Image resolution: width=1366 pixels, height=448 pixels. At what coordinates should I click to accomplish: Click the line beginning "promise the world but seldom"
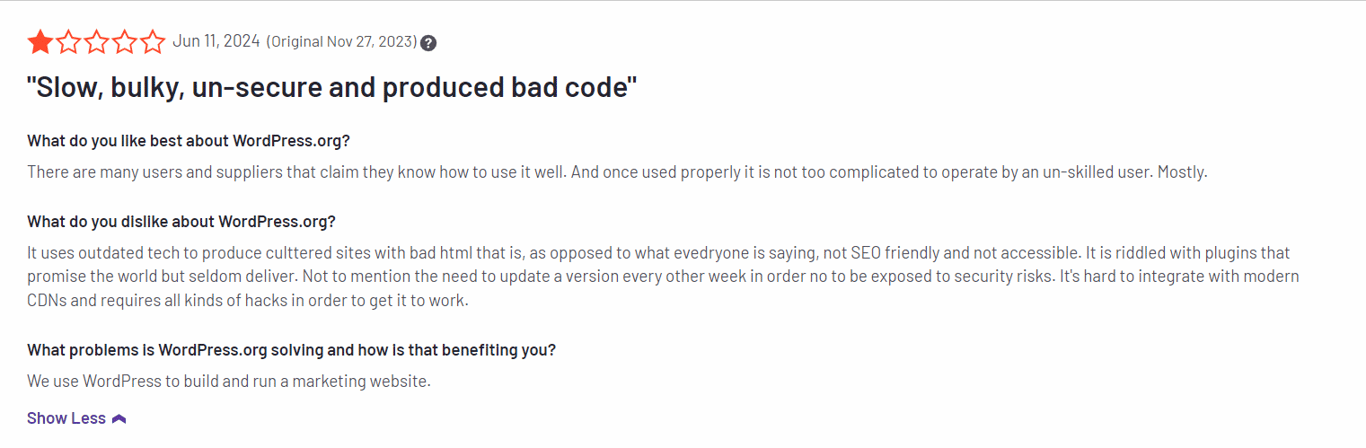pyautogui.click(x=664, y=276)
